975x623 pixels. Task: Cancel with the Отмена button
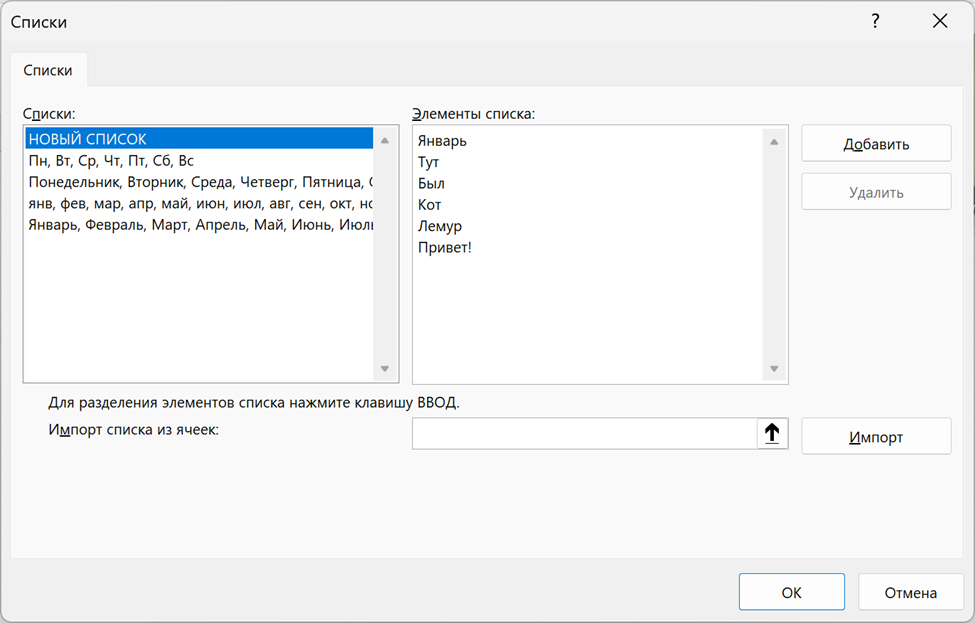pyautogui.click(x=910, y=592)
